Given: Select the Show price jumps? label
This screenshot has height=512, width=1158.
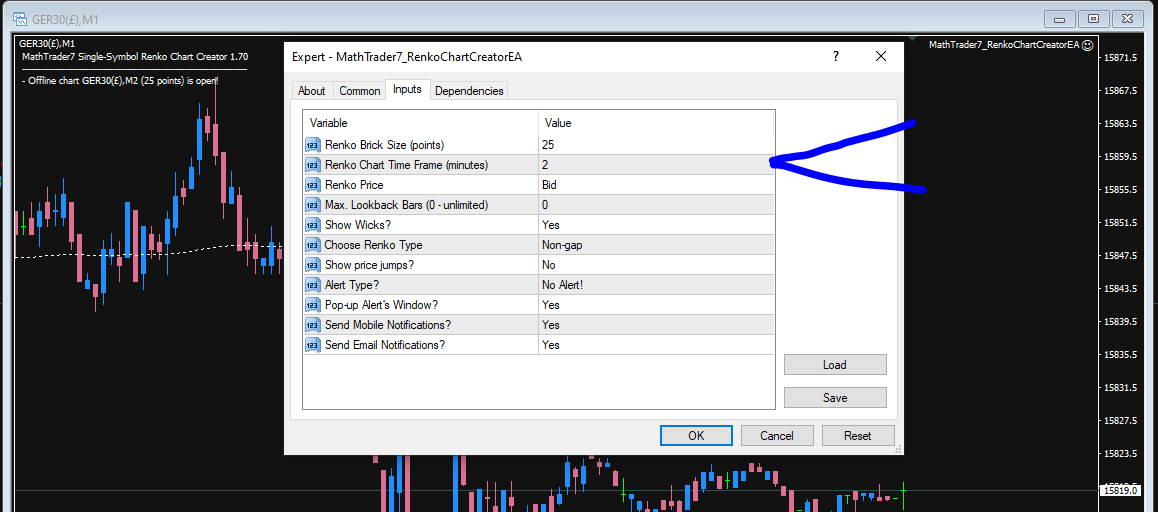Looking at the screenshot, I should tap(371, 264).
